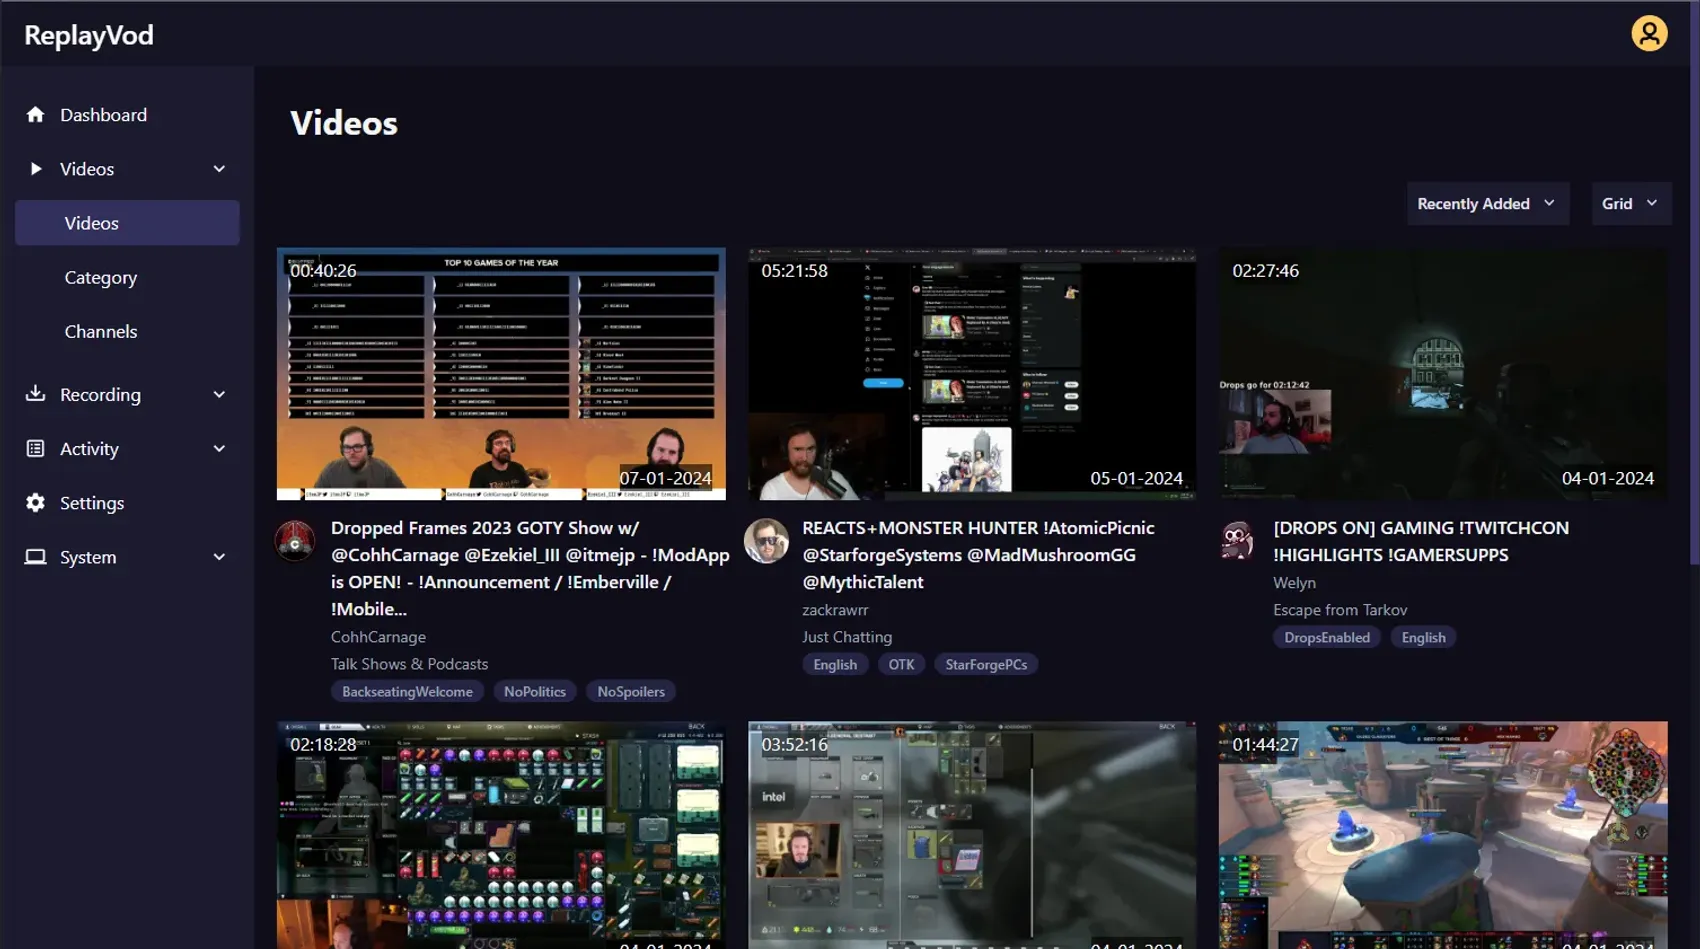Click the Recording download icon
The width and height of the screenshot is (1700, 949).
36,394
